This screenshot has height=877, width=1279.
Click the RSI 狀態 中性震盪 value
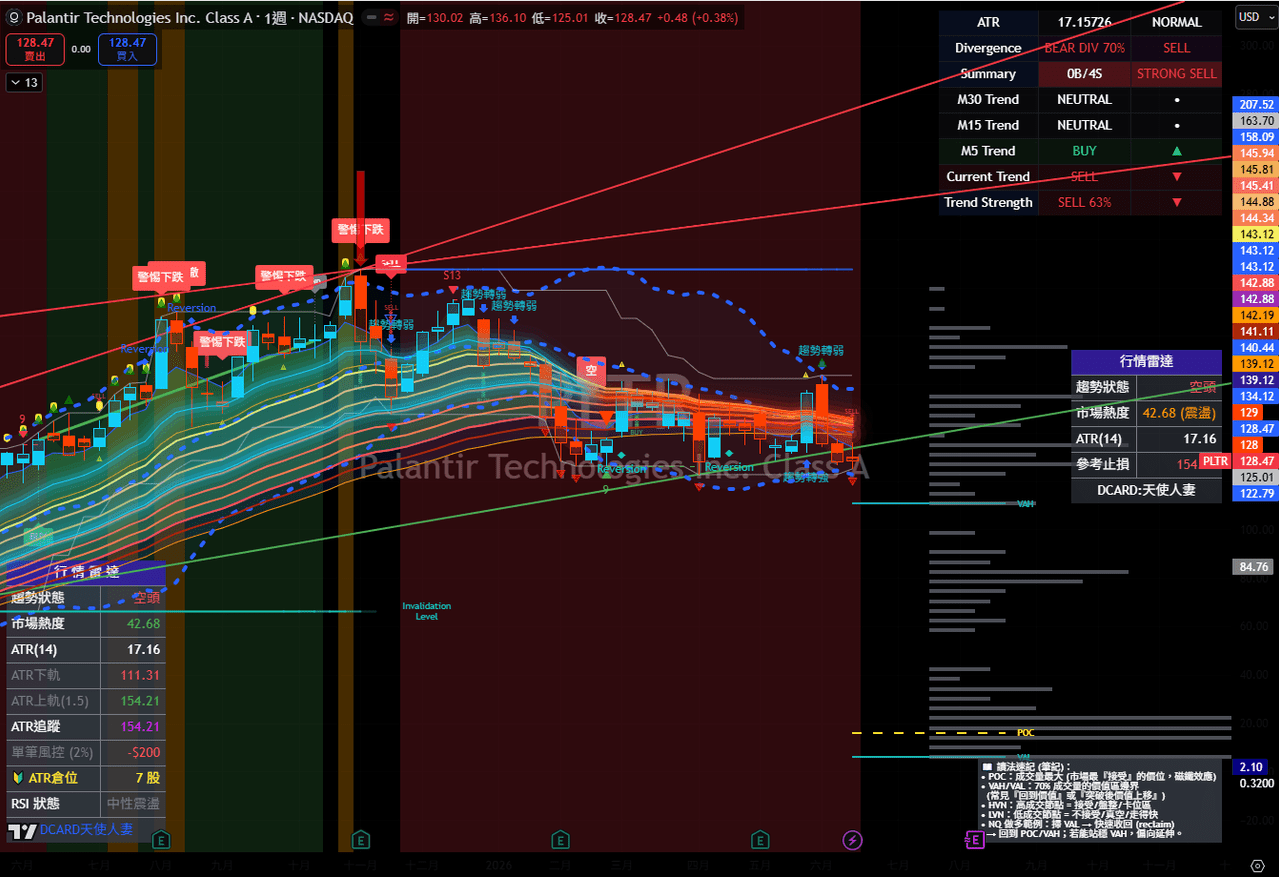click(133, 804)
